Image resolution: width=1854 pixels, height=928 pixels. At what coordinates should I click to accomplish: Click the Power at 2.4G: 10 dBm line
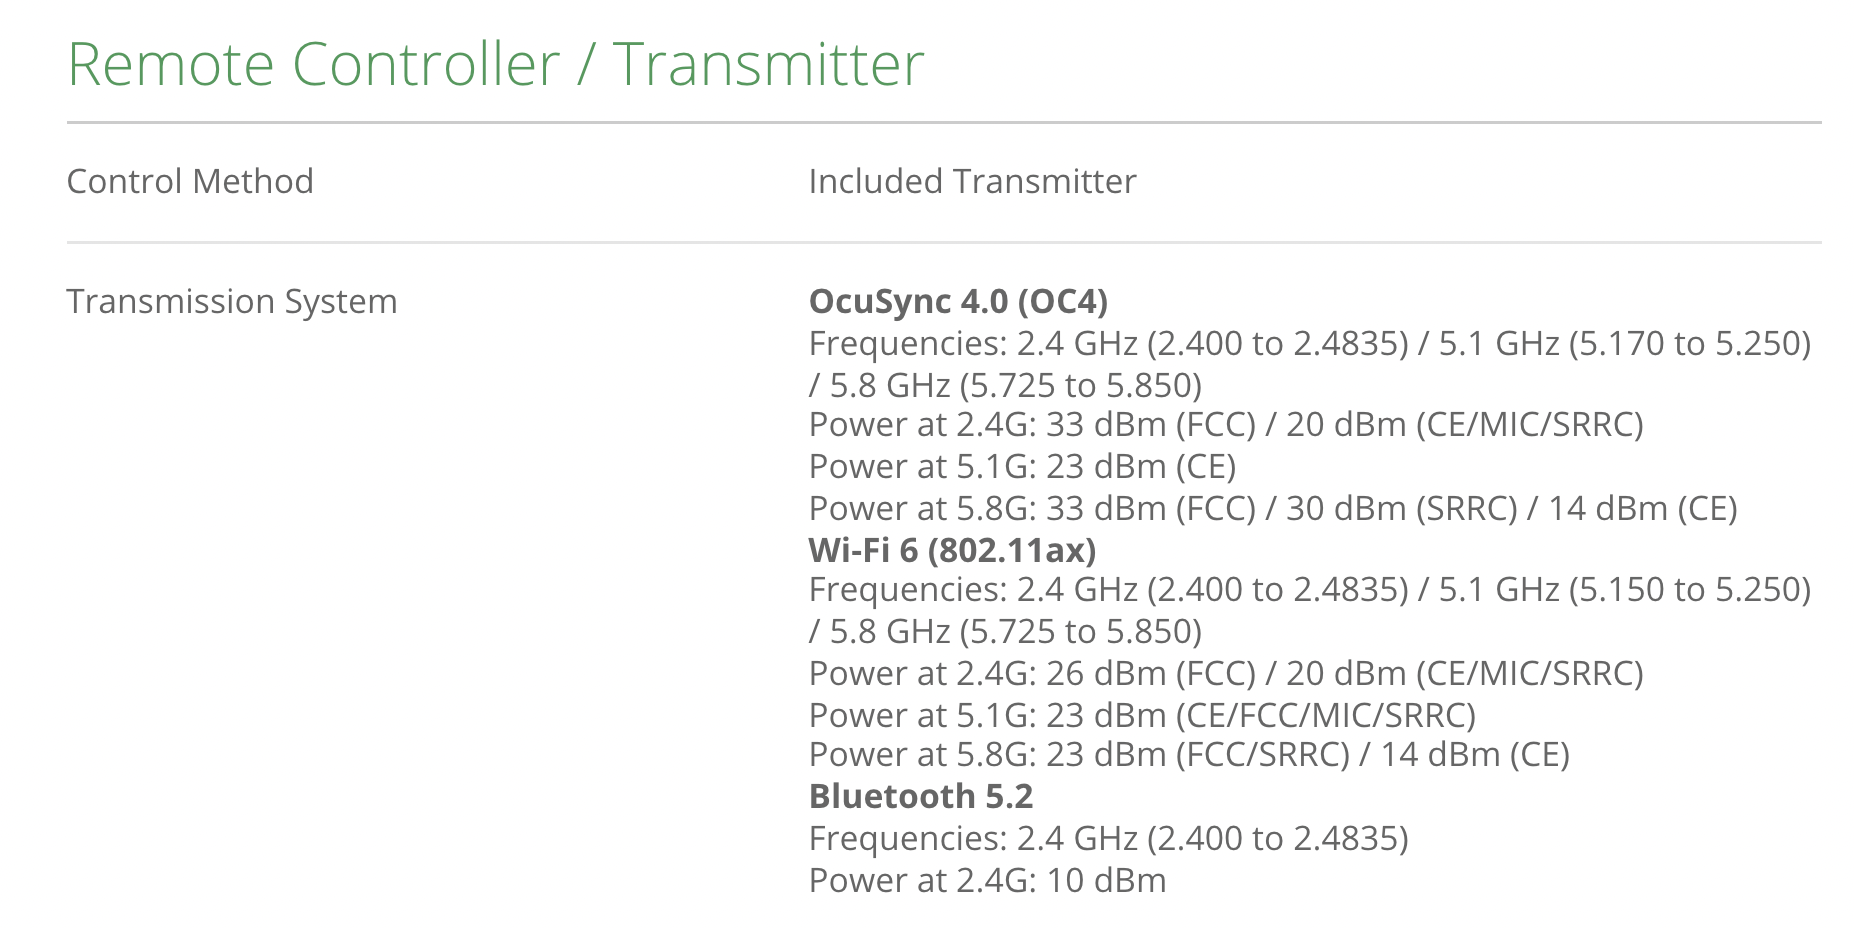[x=987, y=881]
